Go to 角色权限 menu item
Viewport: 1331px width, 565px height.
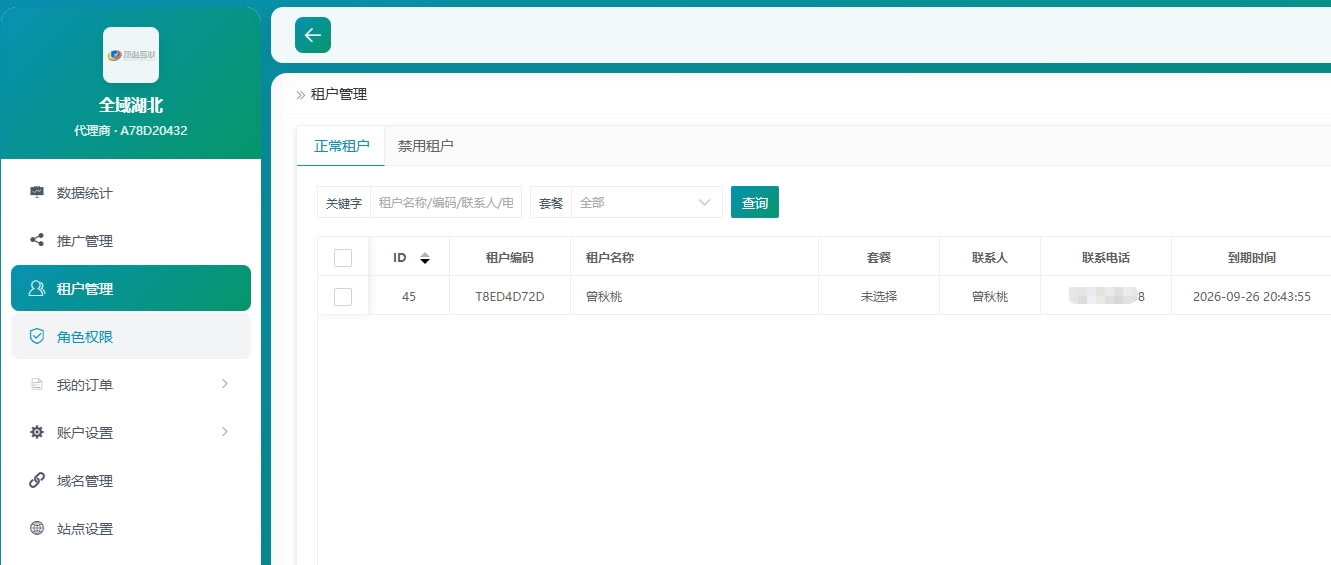coord(131,336)
